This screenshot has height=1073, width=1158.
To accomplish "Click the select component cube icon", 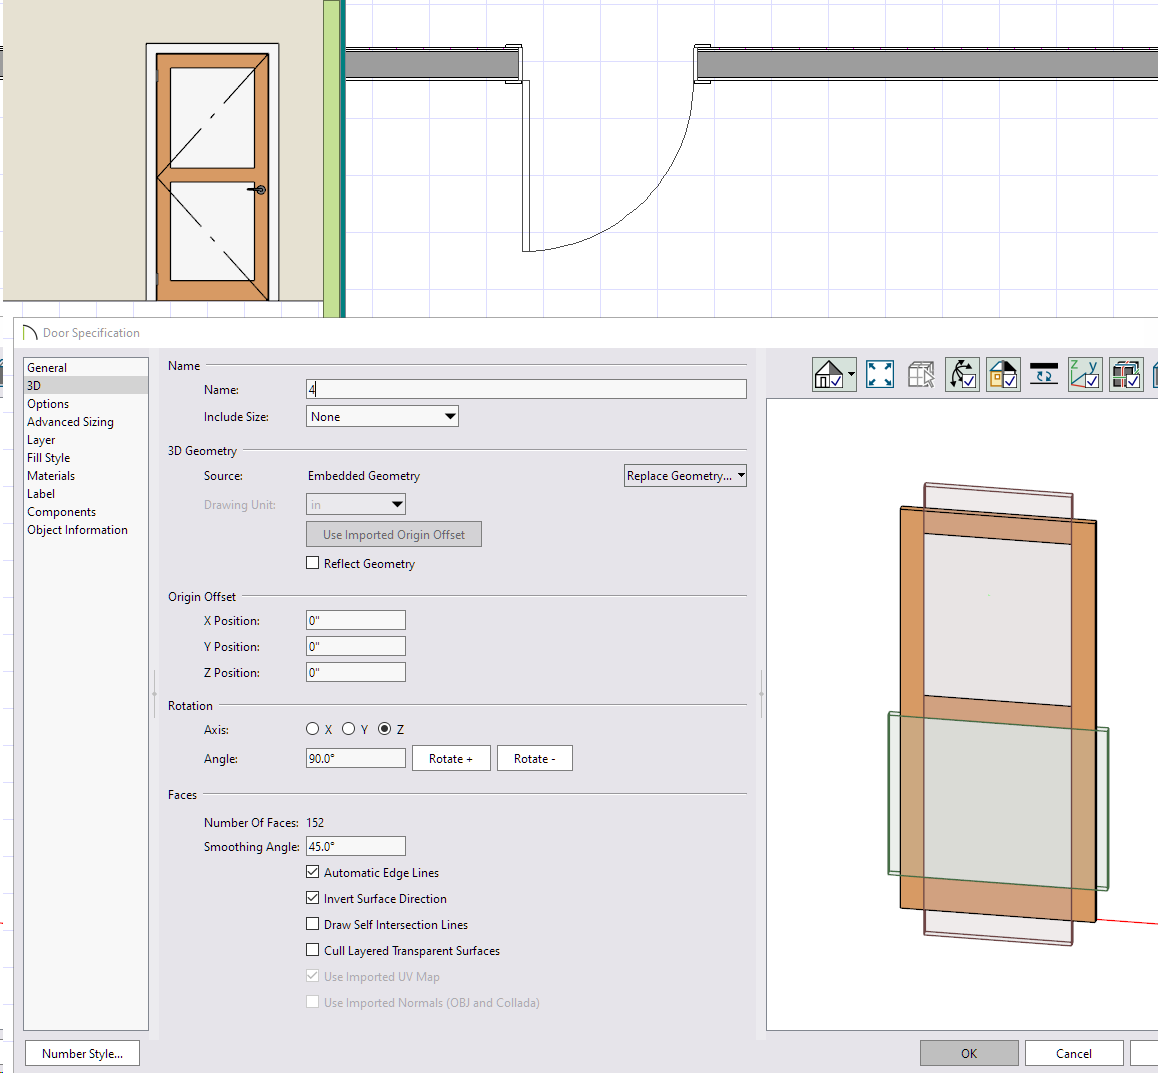I will tap(921, 375).
